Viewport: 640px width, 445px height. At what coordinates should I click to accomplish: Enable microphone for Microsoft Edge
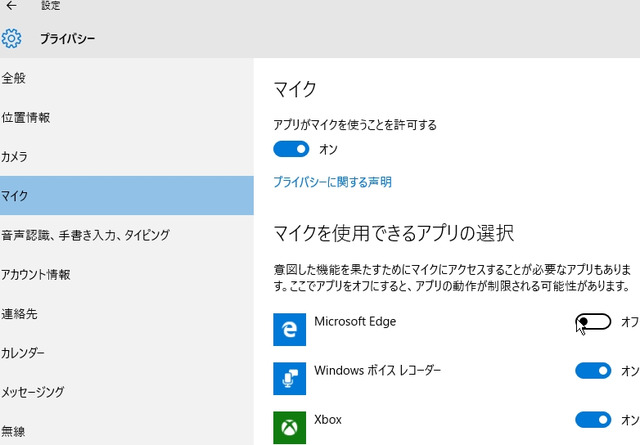coord(593,322)
